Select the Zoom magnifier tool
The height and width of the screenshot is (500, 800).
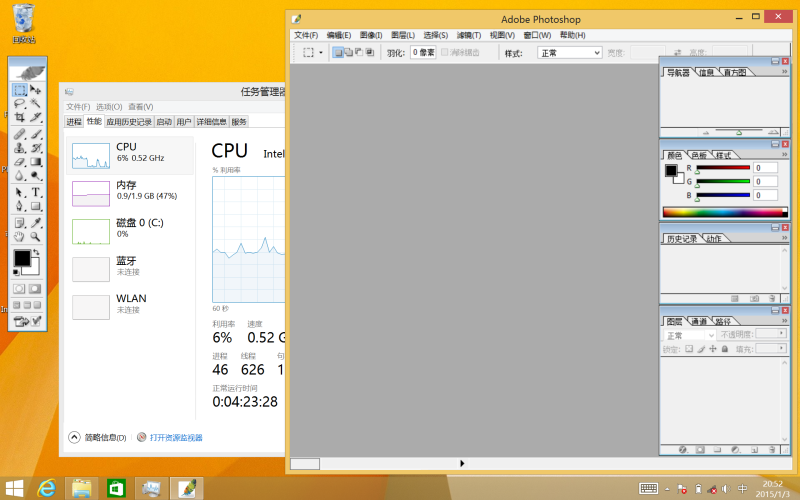[x=35, y=236]
